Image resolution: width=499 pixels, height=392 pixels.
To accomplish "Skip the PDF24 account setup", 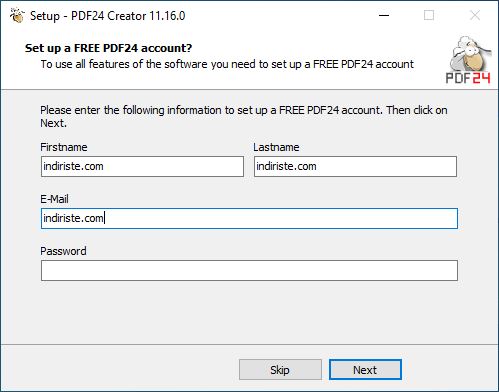I will [280, 370].
